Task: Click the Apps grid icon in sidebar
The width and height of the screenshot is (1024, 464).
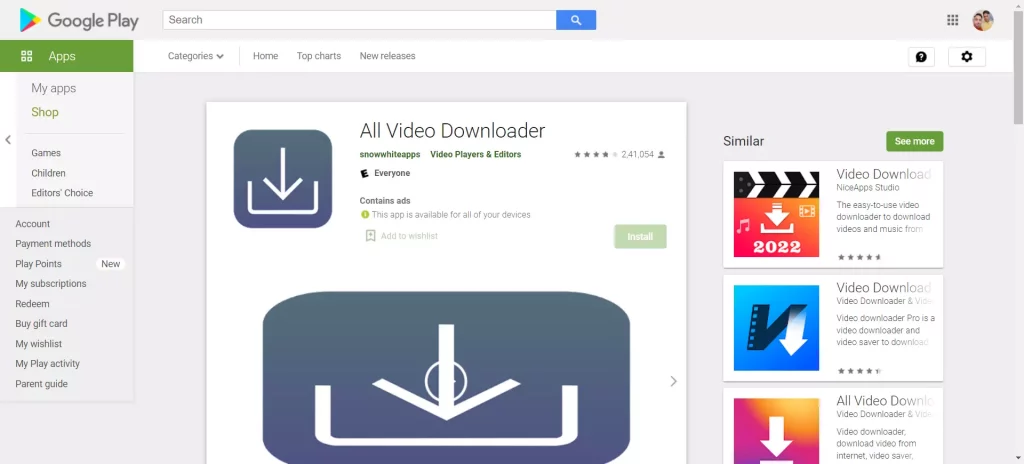Action: (27, 56)
